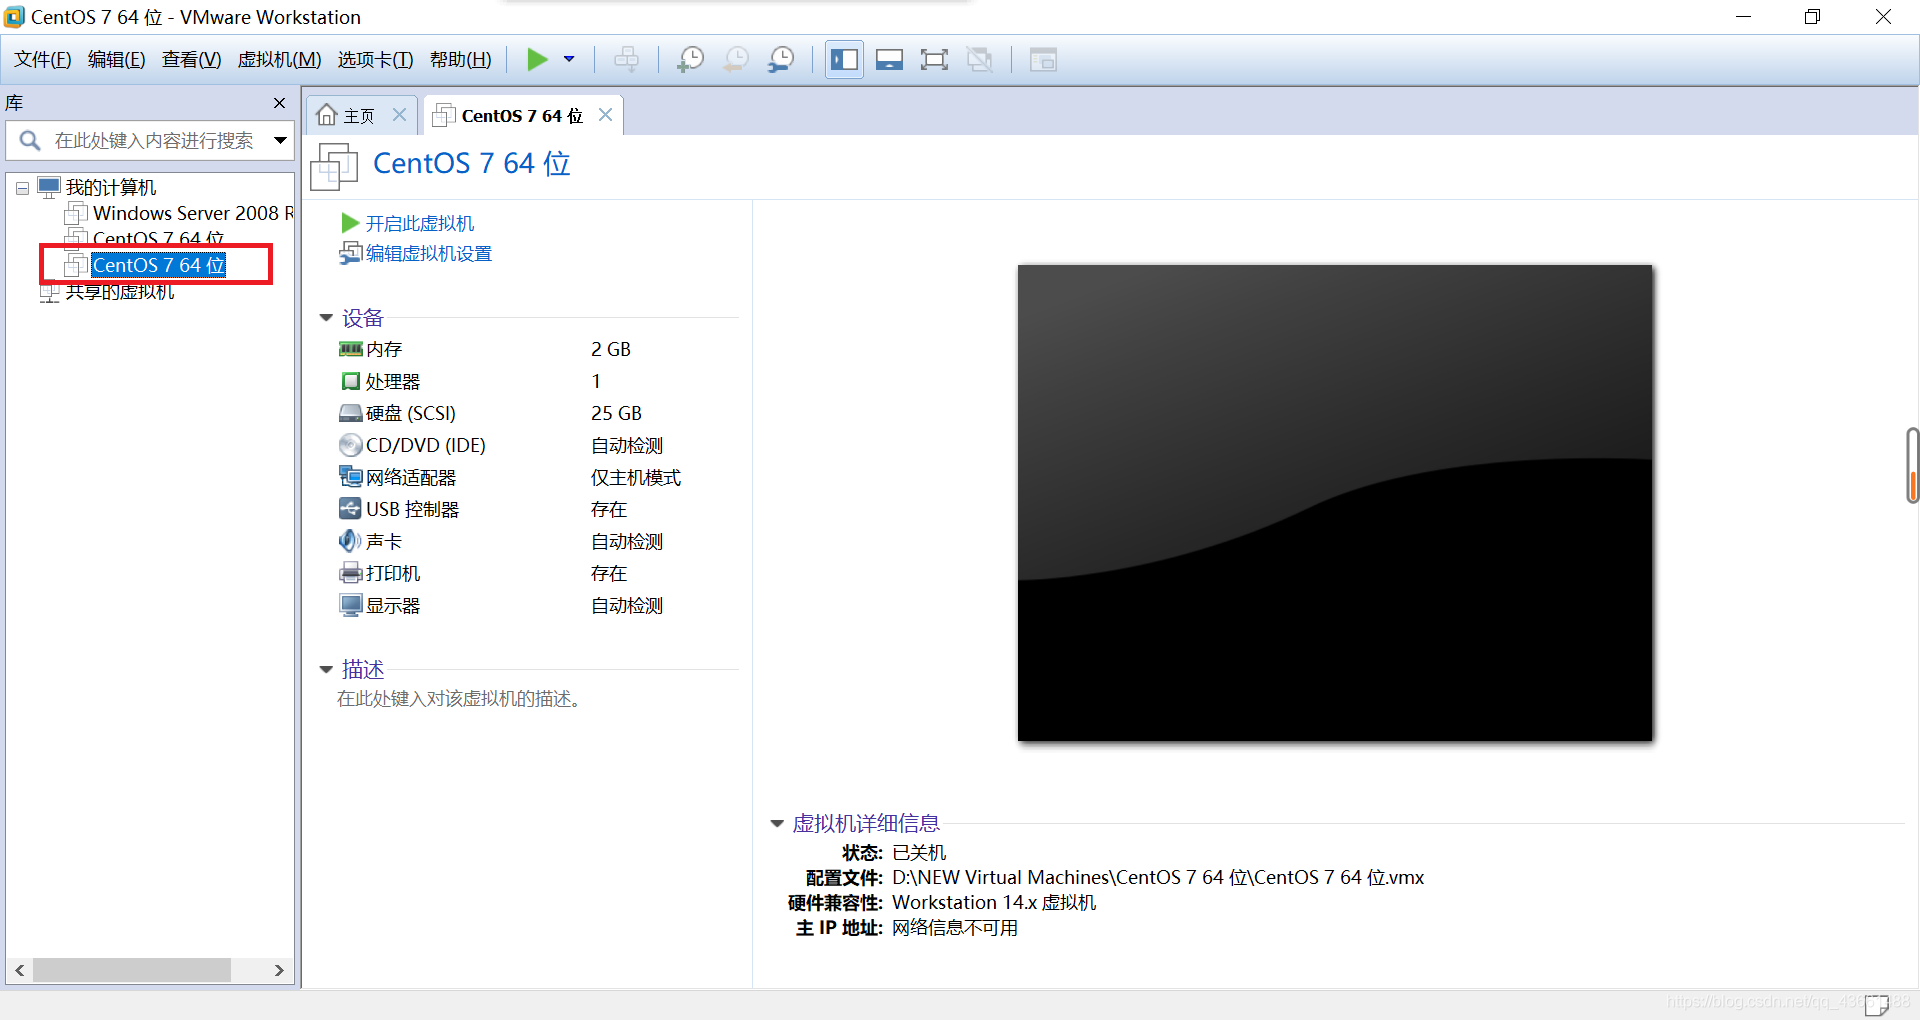Click the console view toolbar icon

coord(1043,60)
